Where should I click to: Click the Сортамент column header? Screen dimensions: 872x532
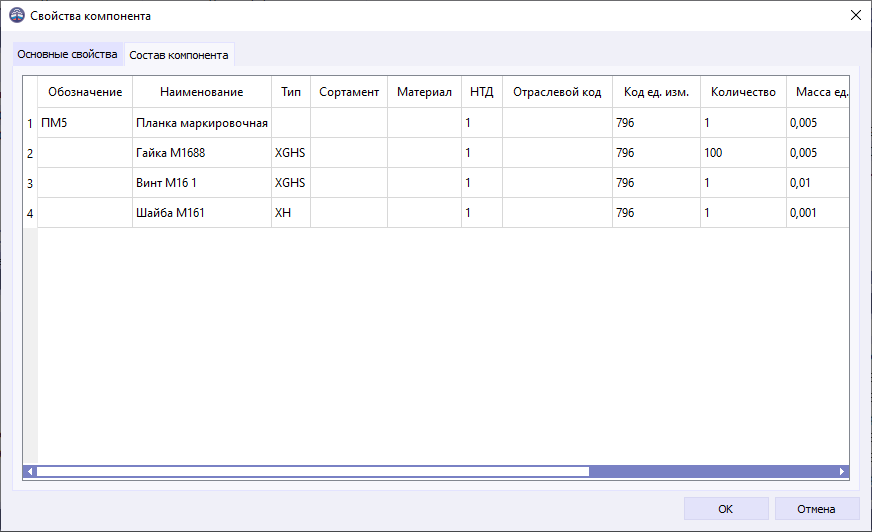point(349,92)
